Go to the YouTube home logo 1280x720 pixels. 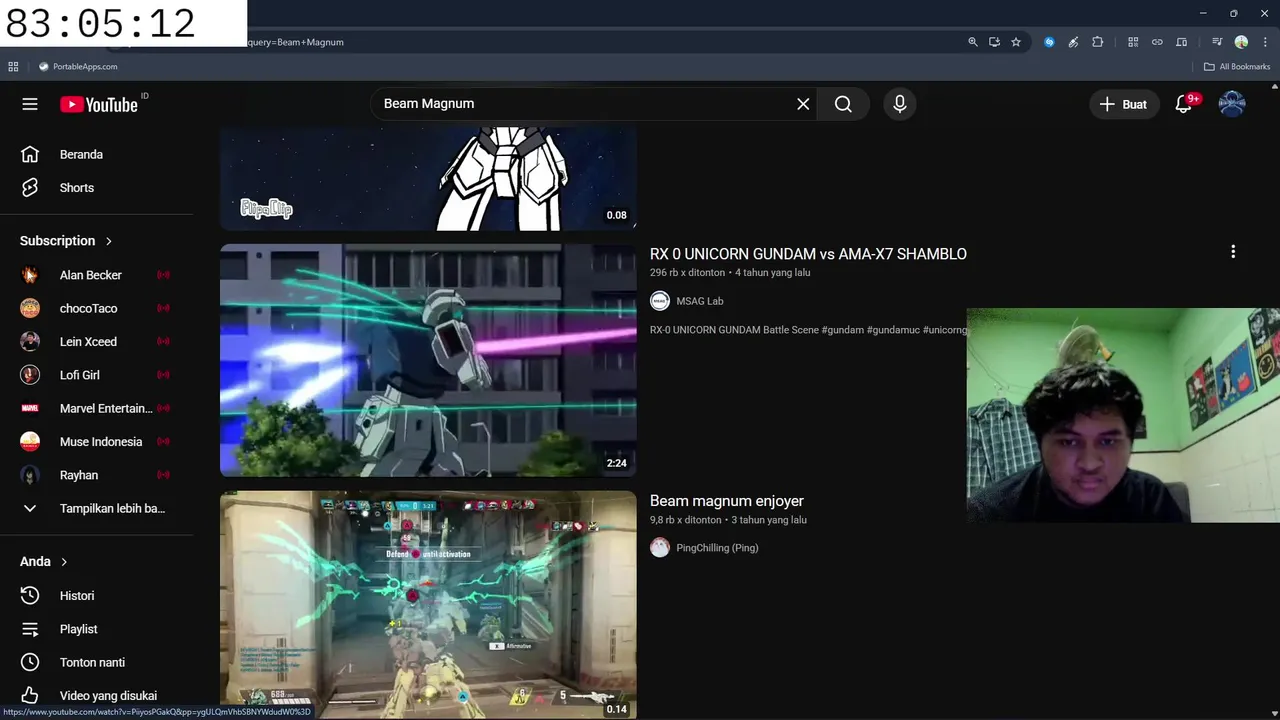click(99, 104)
